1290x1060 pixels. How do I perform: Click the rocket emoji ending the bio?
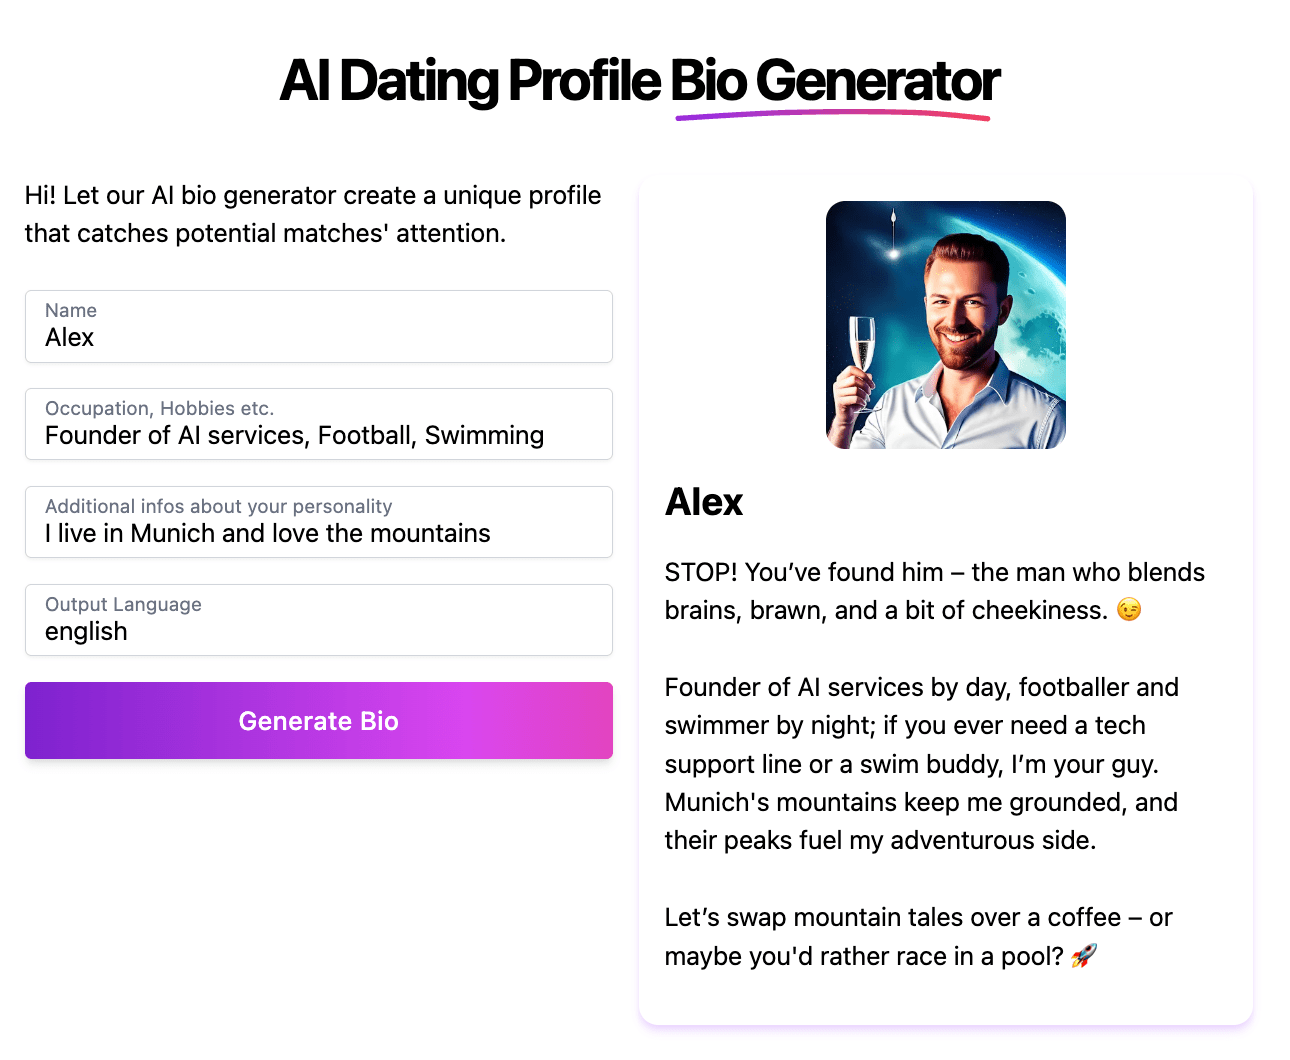click(1085, 955)
